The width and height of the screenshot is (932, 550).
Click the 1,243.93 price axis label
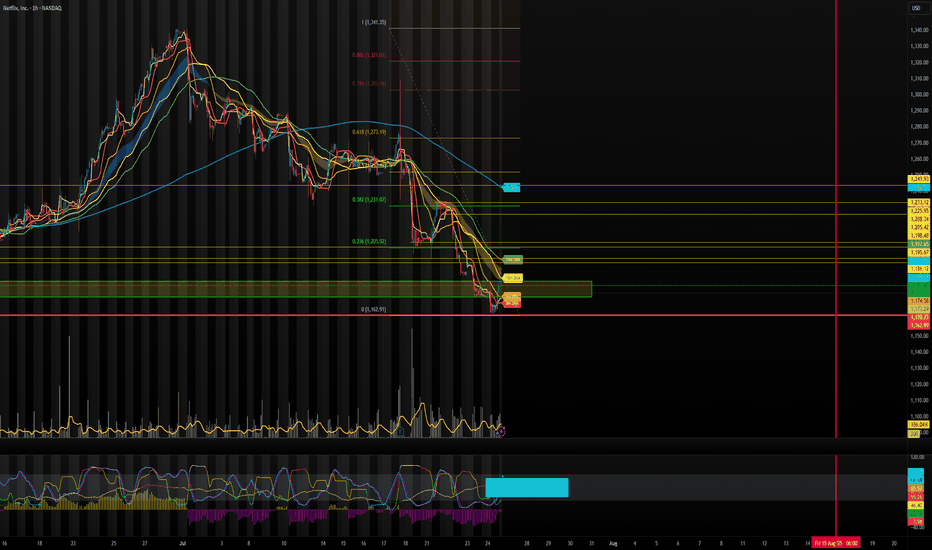tap(919, 179)
